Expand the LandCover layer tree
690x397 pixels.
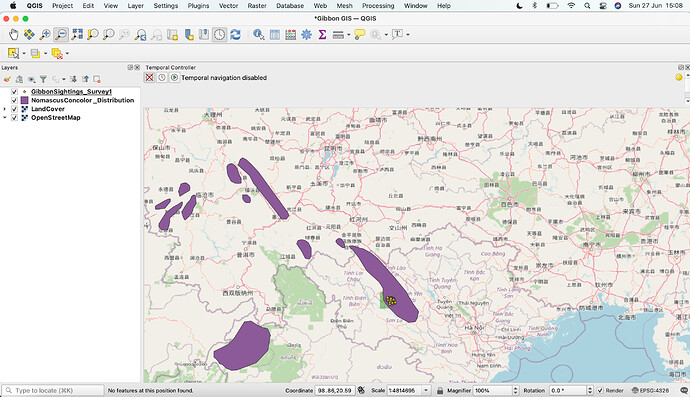click(x=4, y=109)
